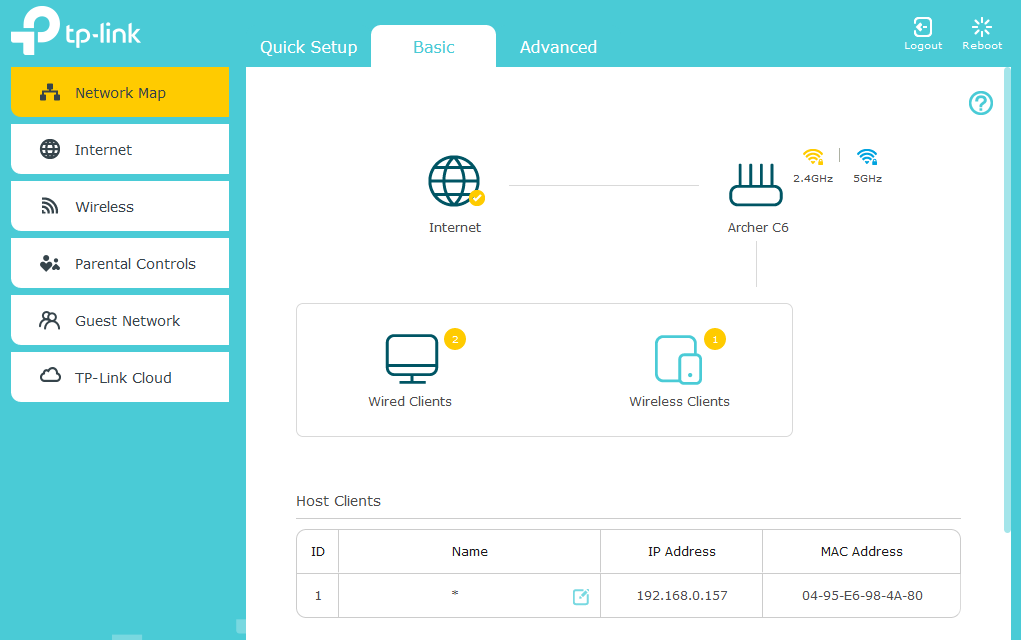Screen dimensions: 1021x640
Task: Open Network Map in the sidebar
Action: [120, 92]
